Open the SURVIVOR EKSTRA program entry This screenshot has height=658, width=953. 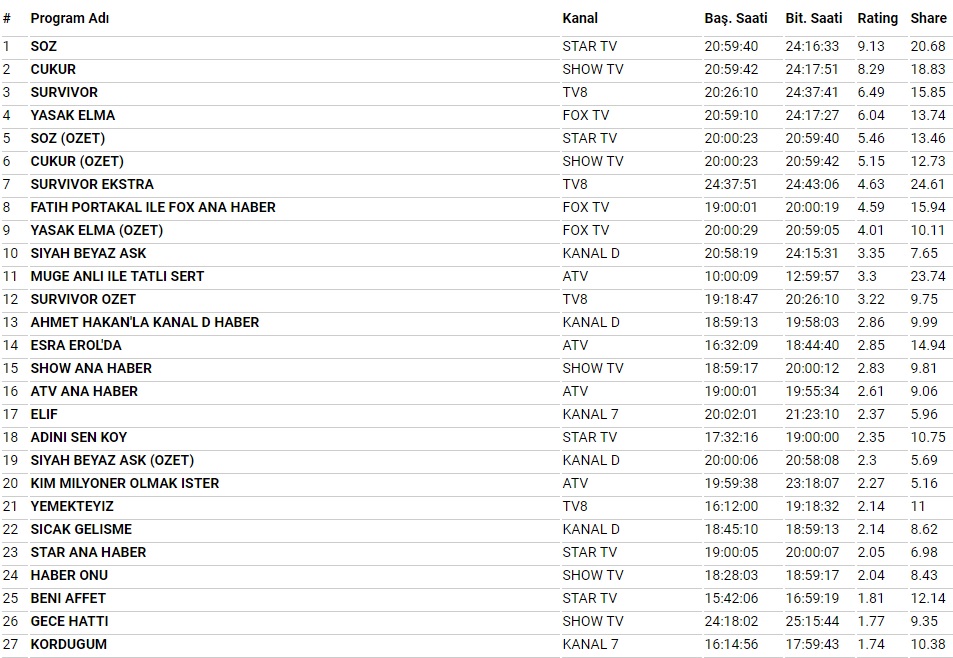[92, 184]
